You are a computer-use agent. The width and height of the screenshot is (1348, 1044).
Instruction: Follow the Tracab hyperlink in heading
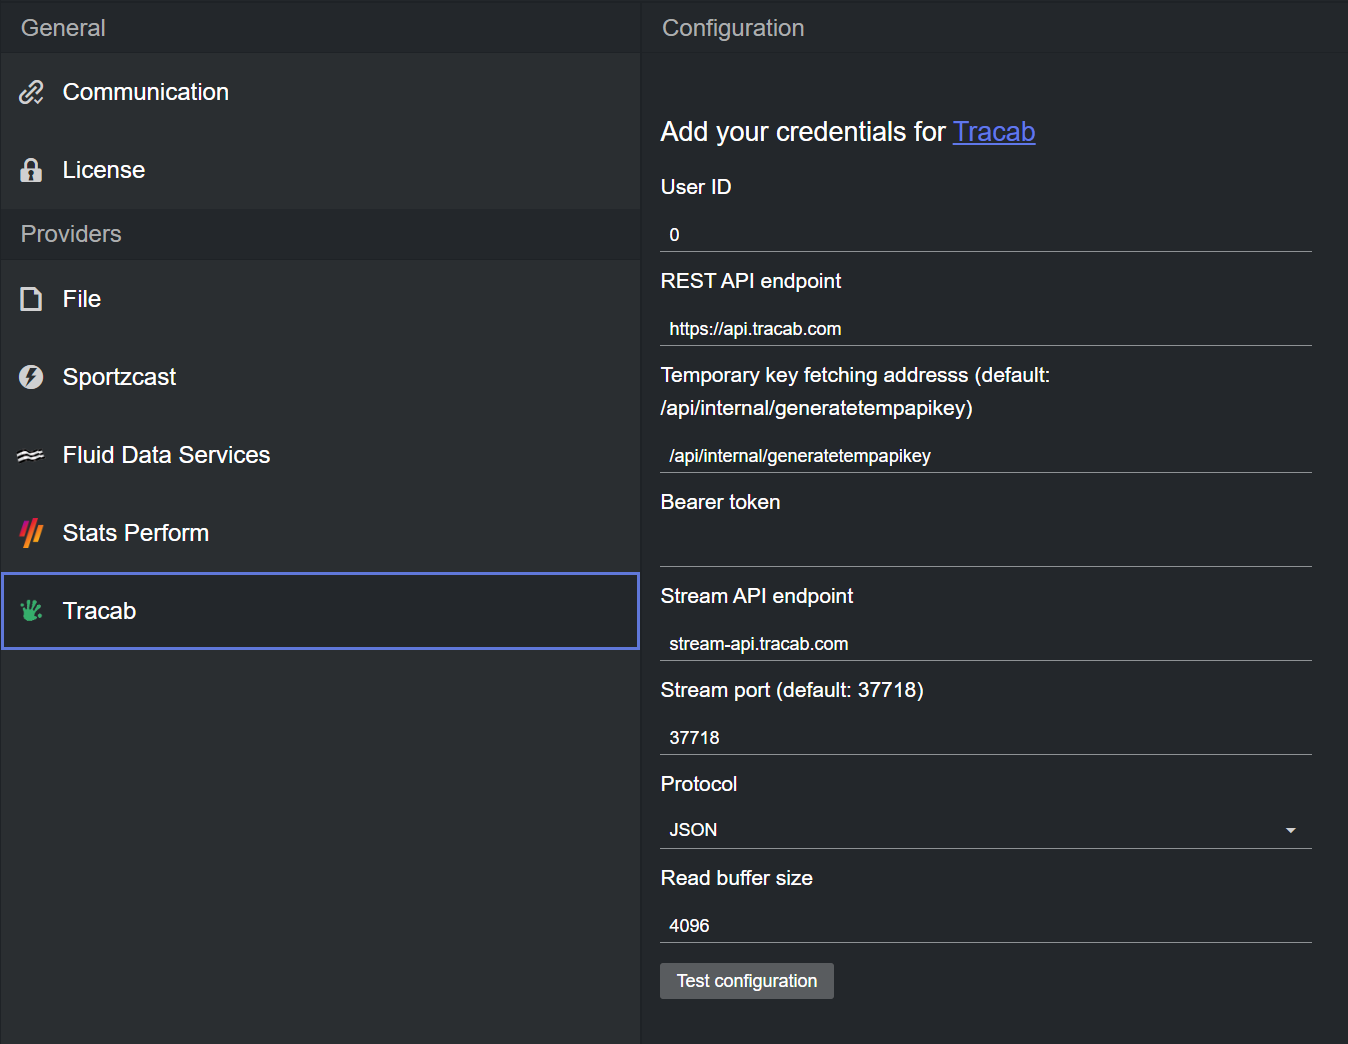coord(993,132)
